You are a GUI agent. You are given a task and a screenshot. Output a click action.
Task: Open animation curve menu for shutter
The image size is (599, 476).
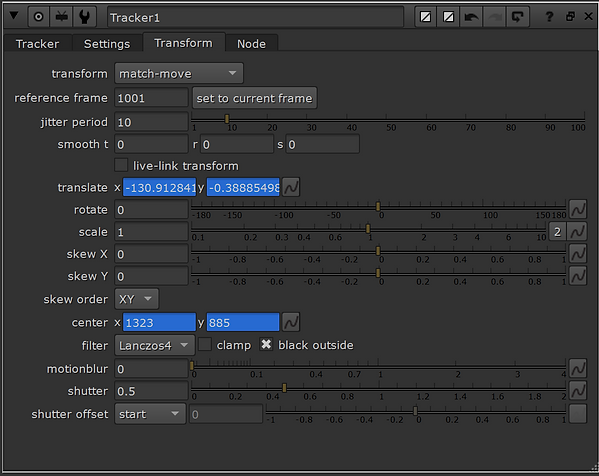pyautogui.click(x=578, y=390)
